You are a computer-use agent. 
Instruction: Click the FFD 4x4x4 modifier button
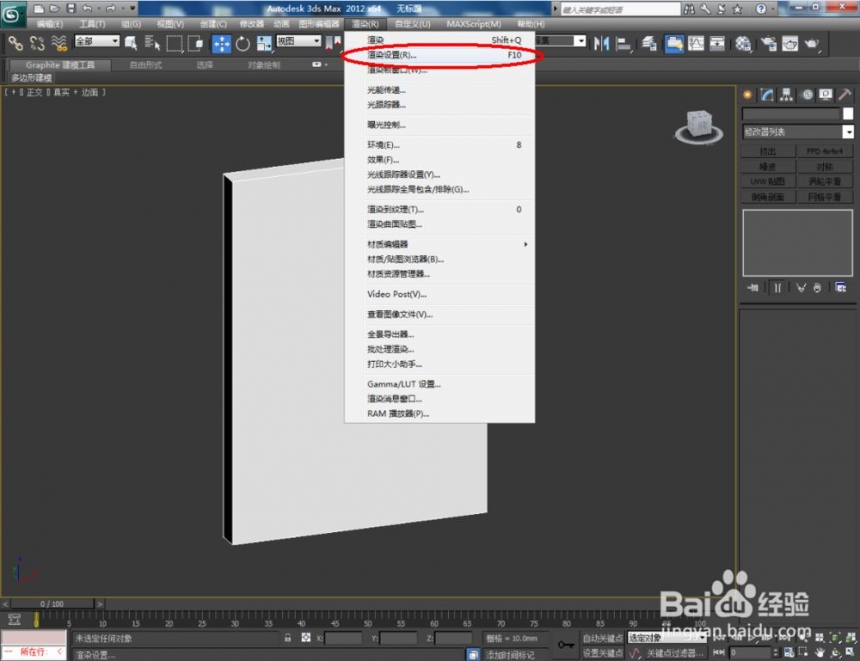[x=824, y=151]
